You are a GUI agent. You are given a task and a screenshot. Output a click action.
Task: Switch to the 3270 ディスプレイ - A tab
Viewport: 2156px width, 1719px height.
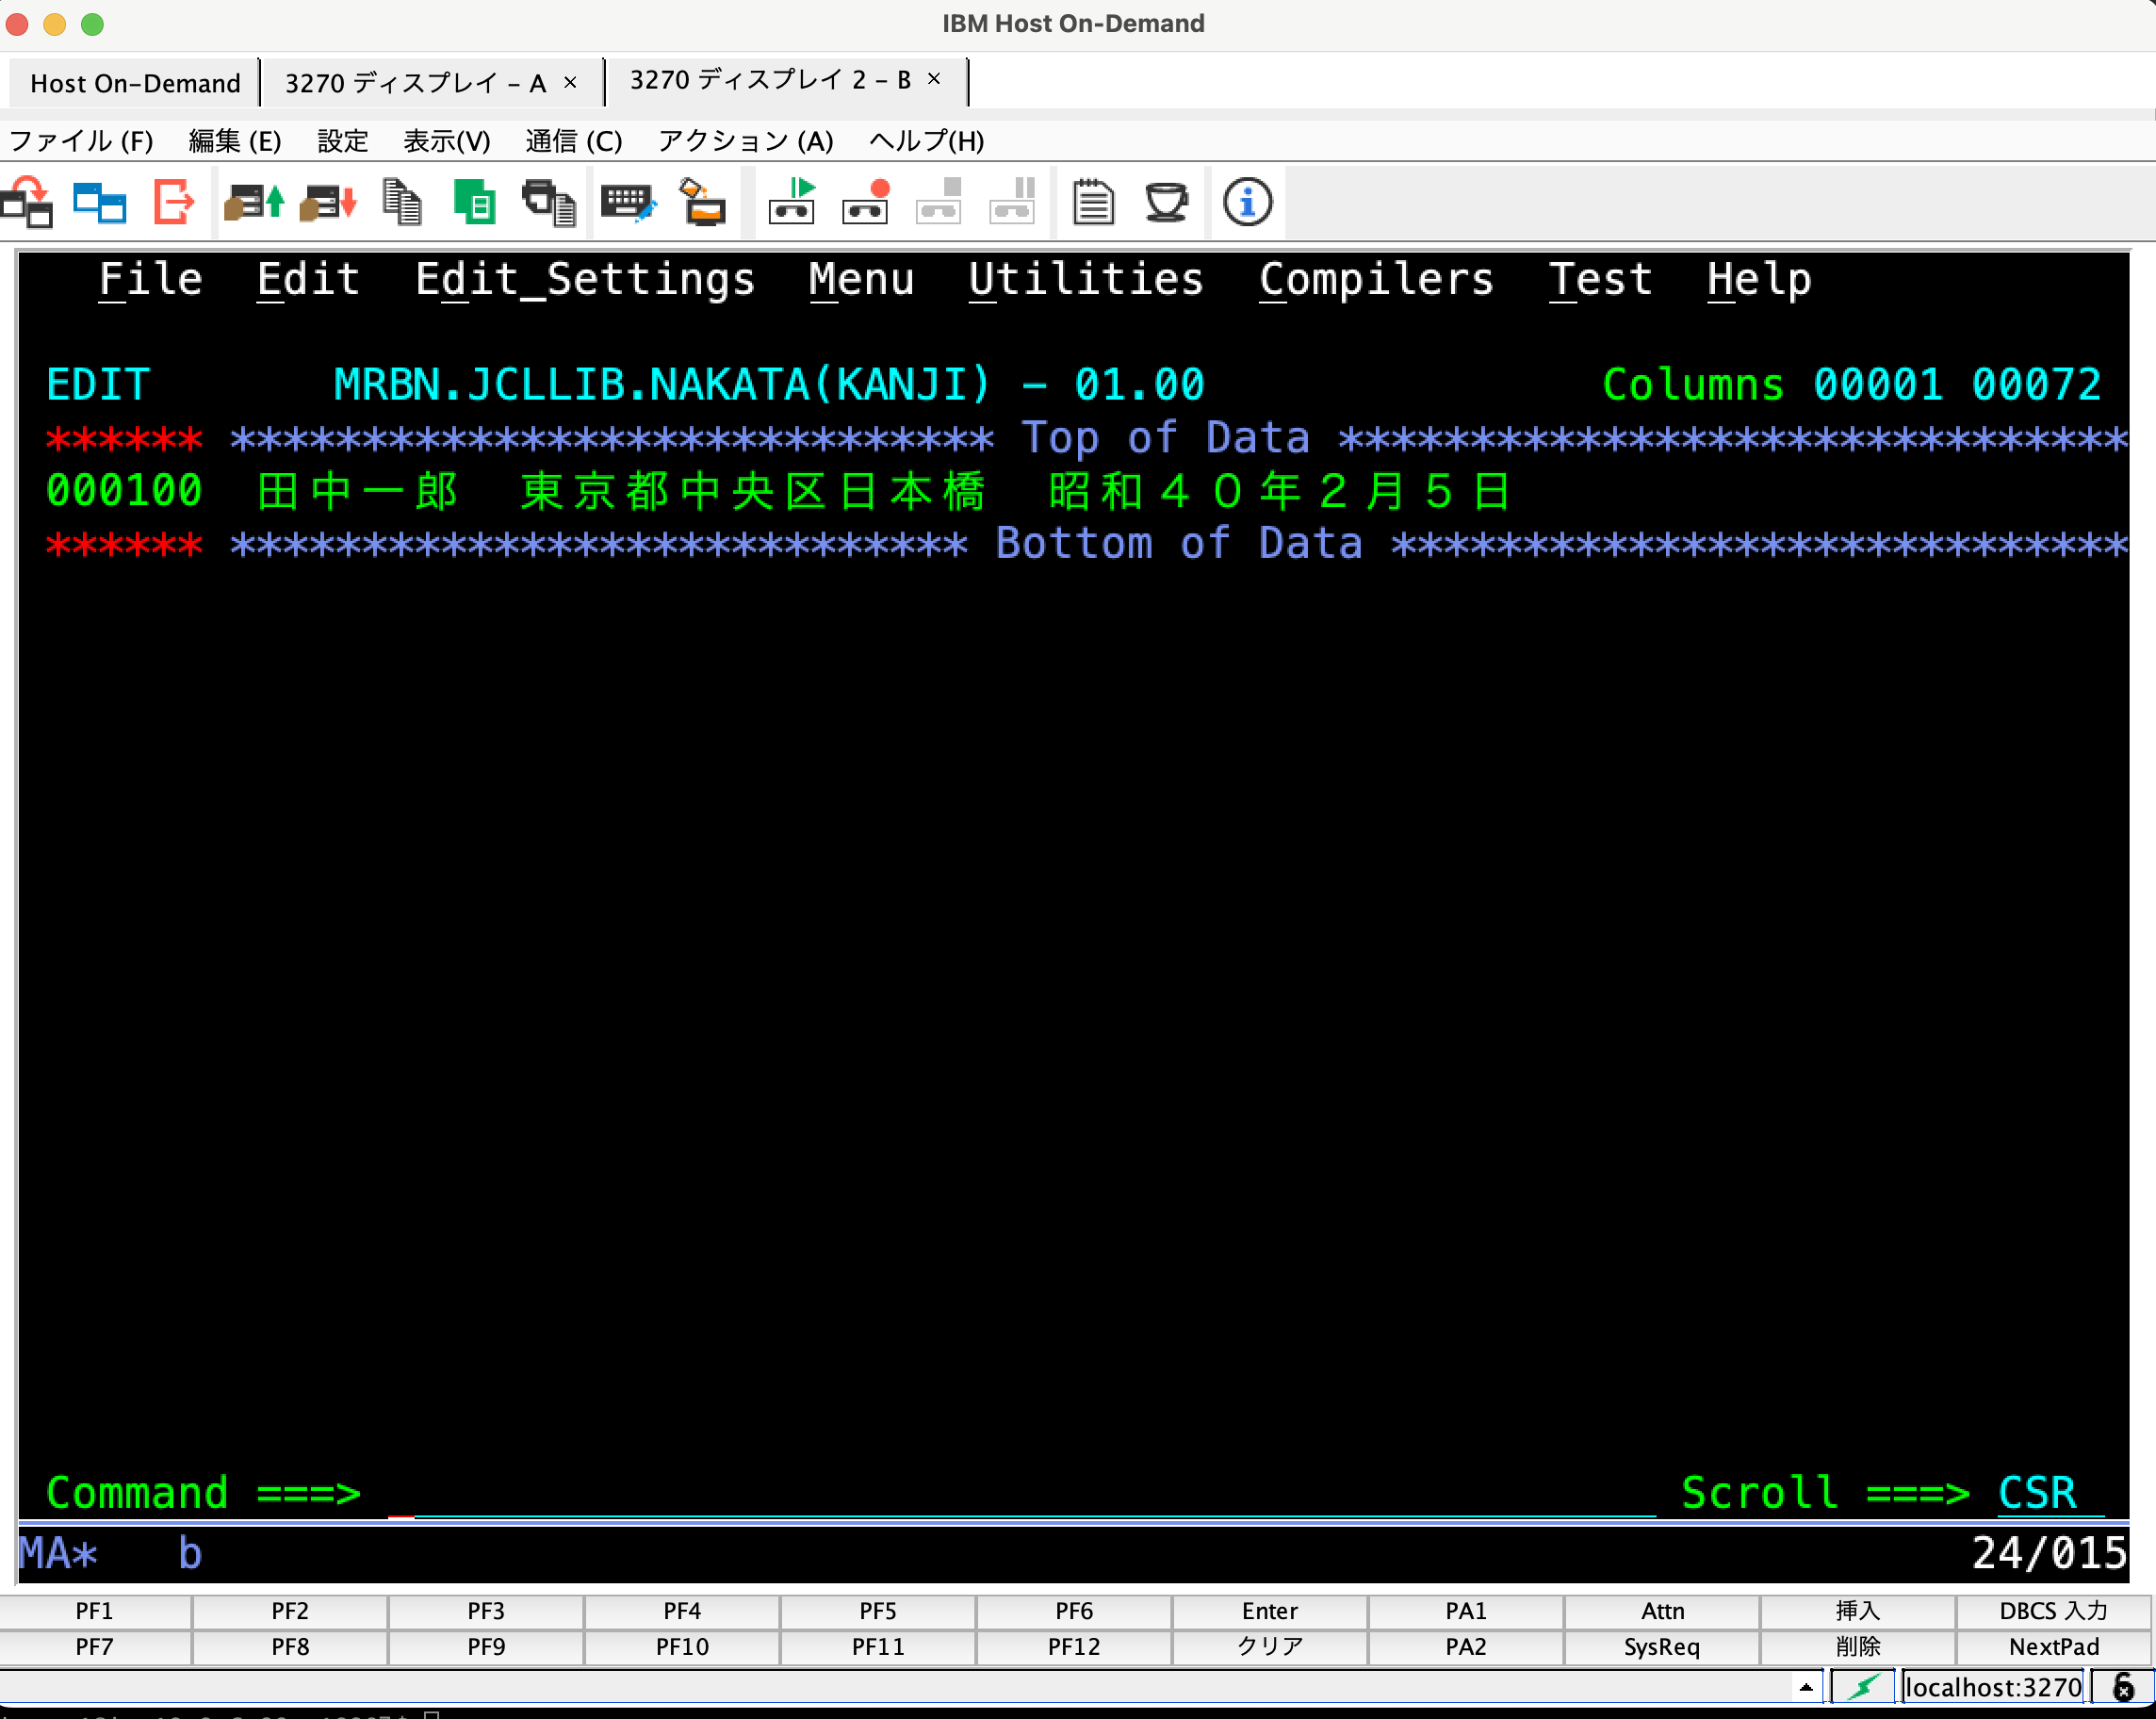click(x=415, y=83)
